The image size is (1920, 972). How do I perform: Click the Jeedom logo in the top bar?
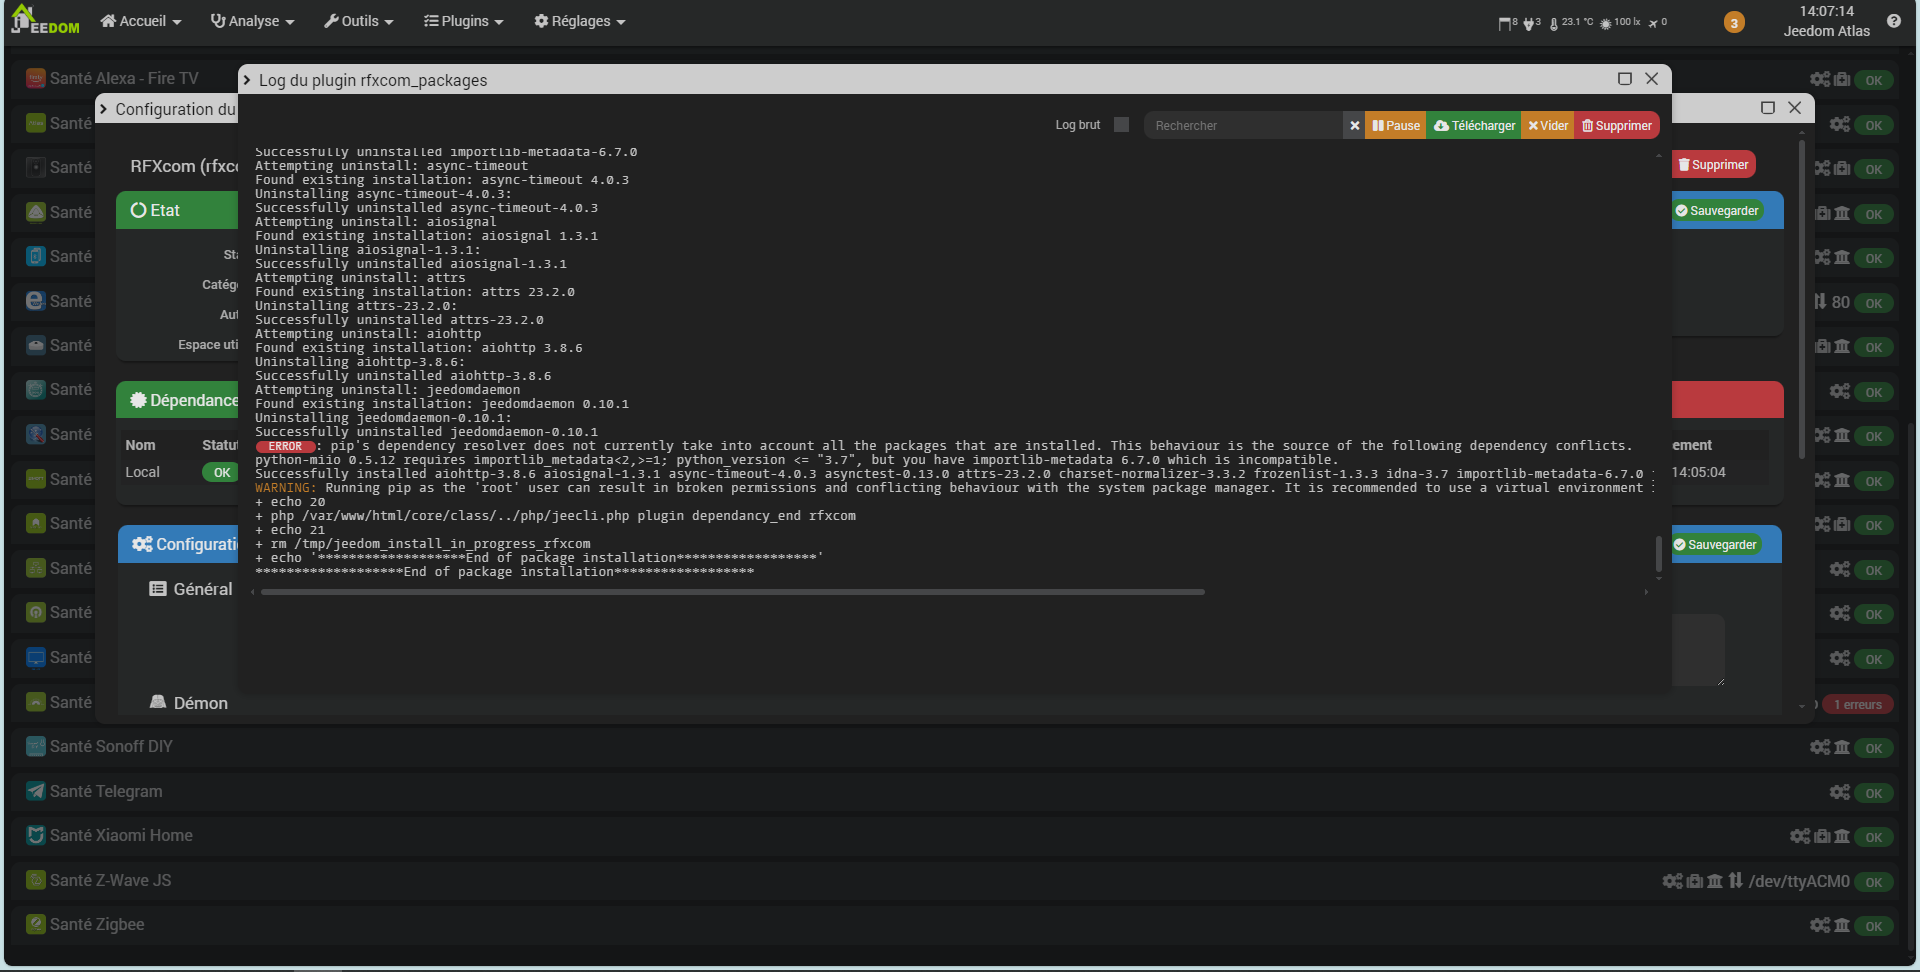pos(45,20)
